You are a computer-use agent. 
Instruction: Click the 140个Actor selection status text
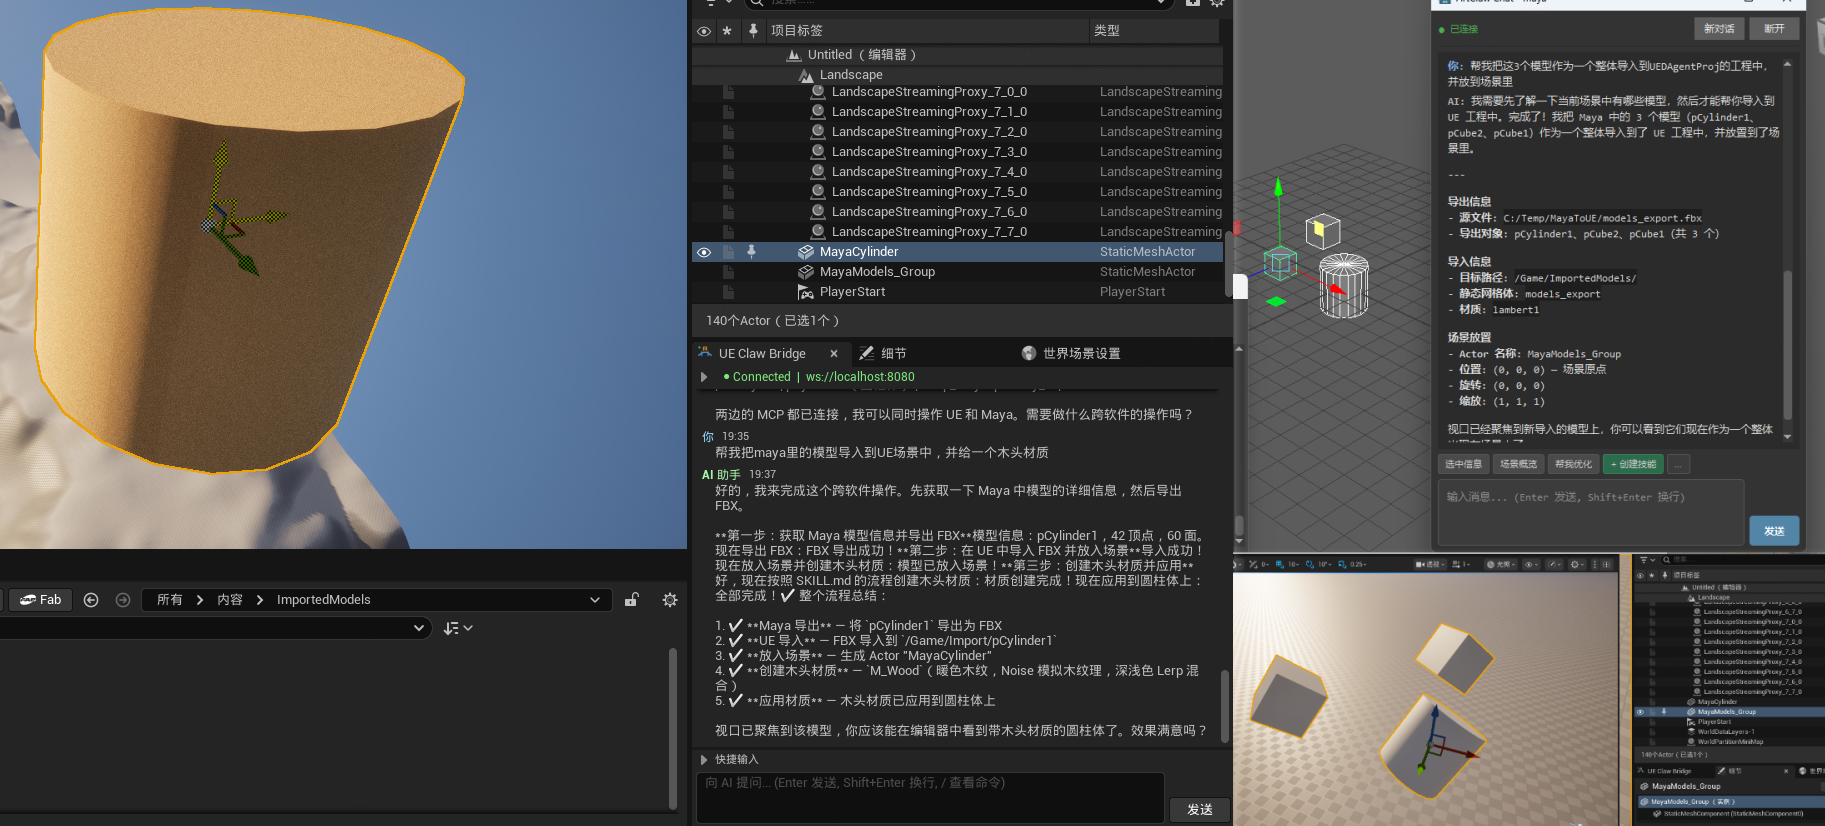tap(772, 321)
